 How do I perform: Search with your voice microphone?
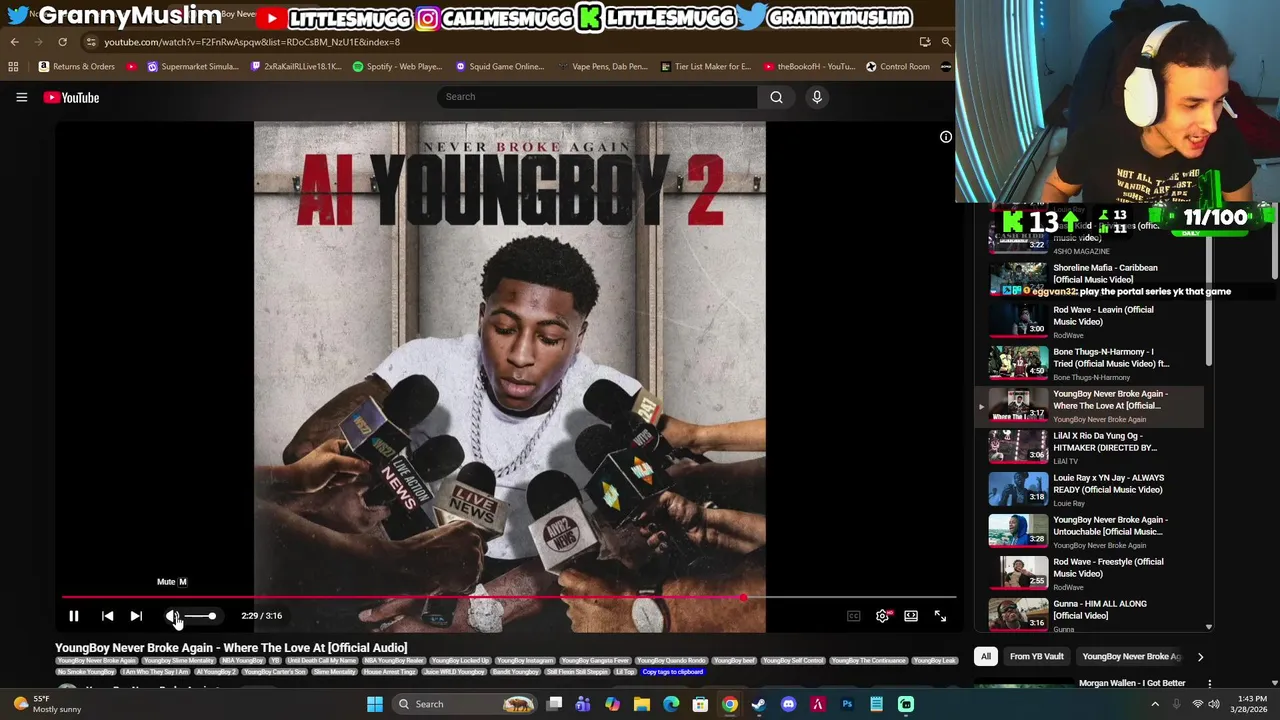pyautogui.click(x=817, y=97)
